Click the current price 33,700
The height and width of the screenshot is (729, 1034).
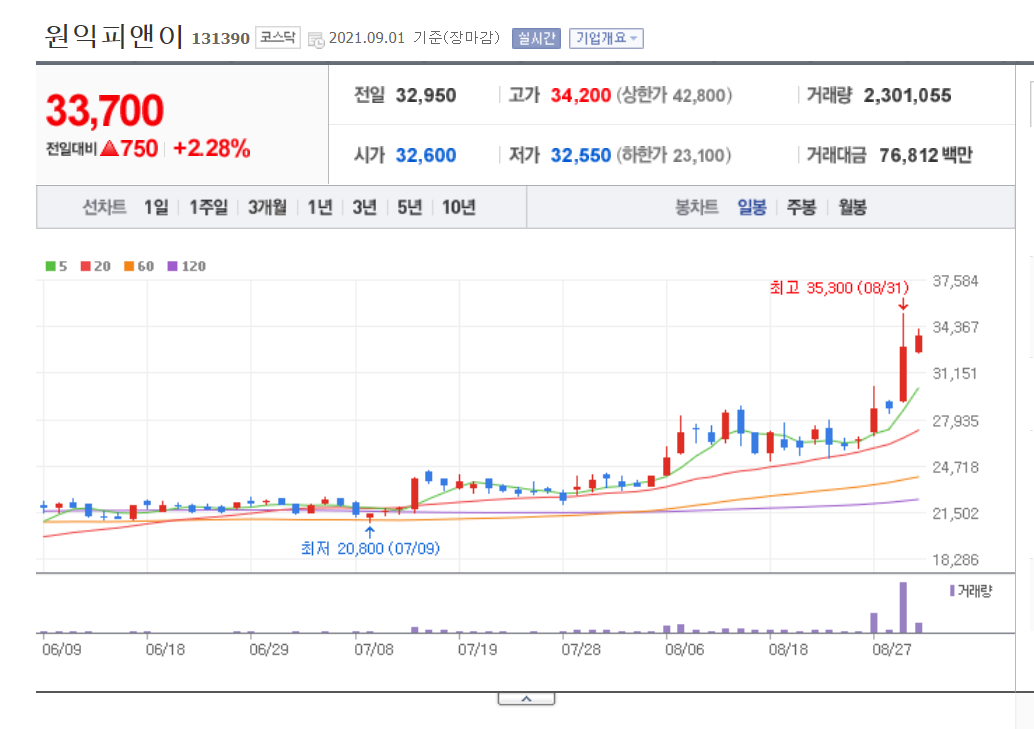(105, 110)
